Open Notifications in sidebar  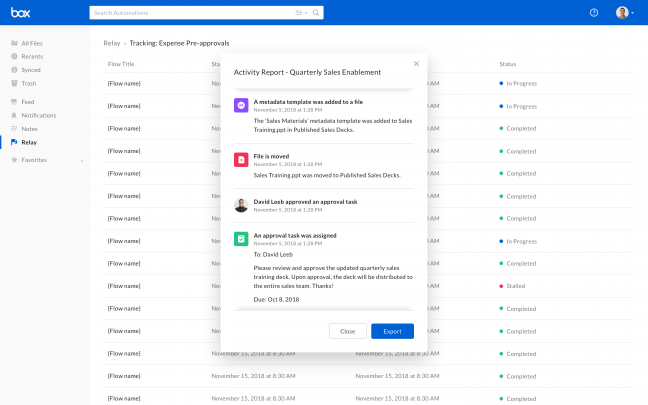(x=39, y=115)
